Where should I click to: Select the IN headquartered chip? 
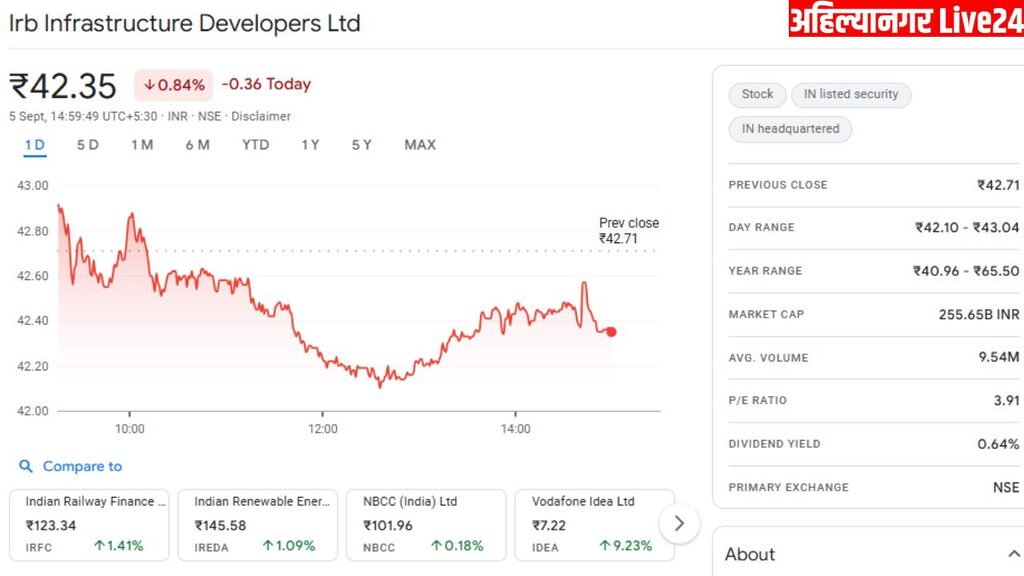pos(790,129)
